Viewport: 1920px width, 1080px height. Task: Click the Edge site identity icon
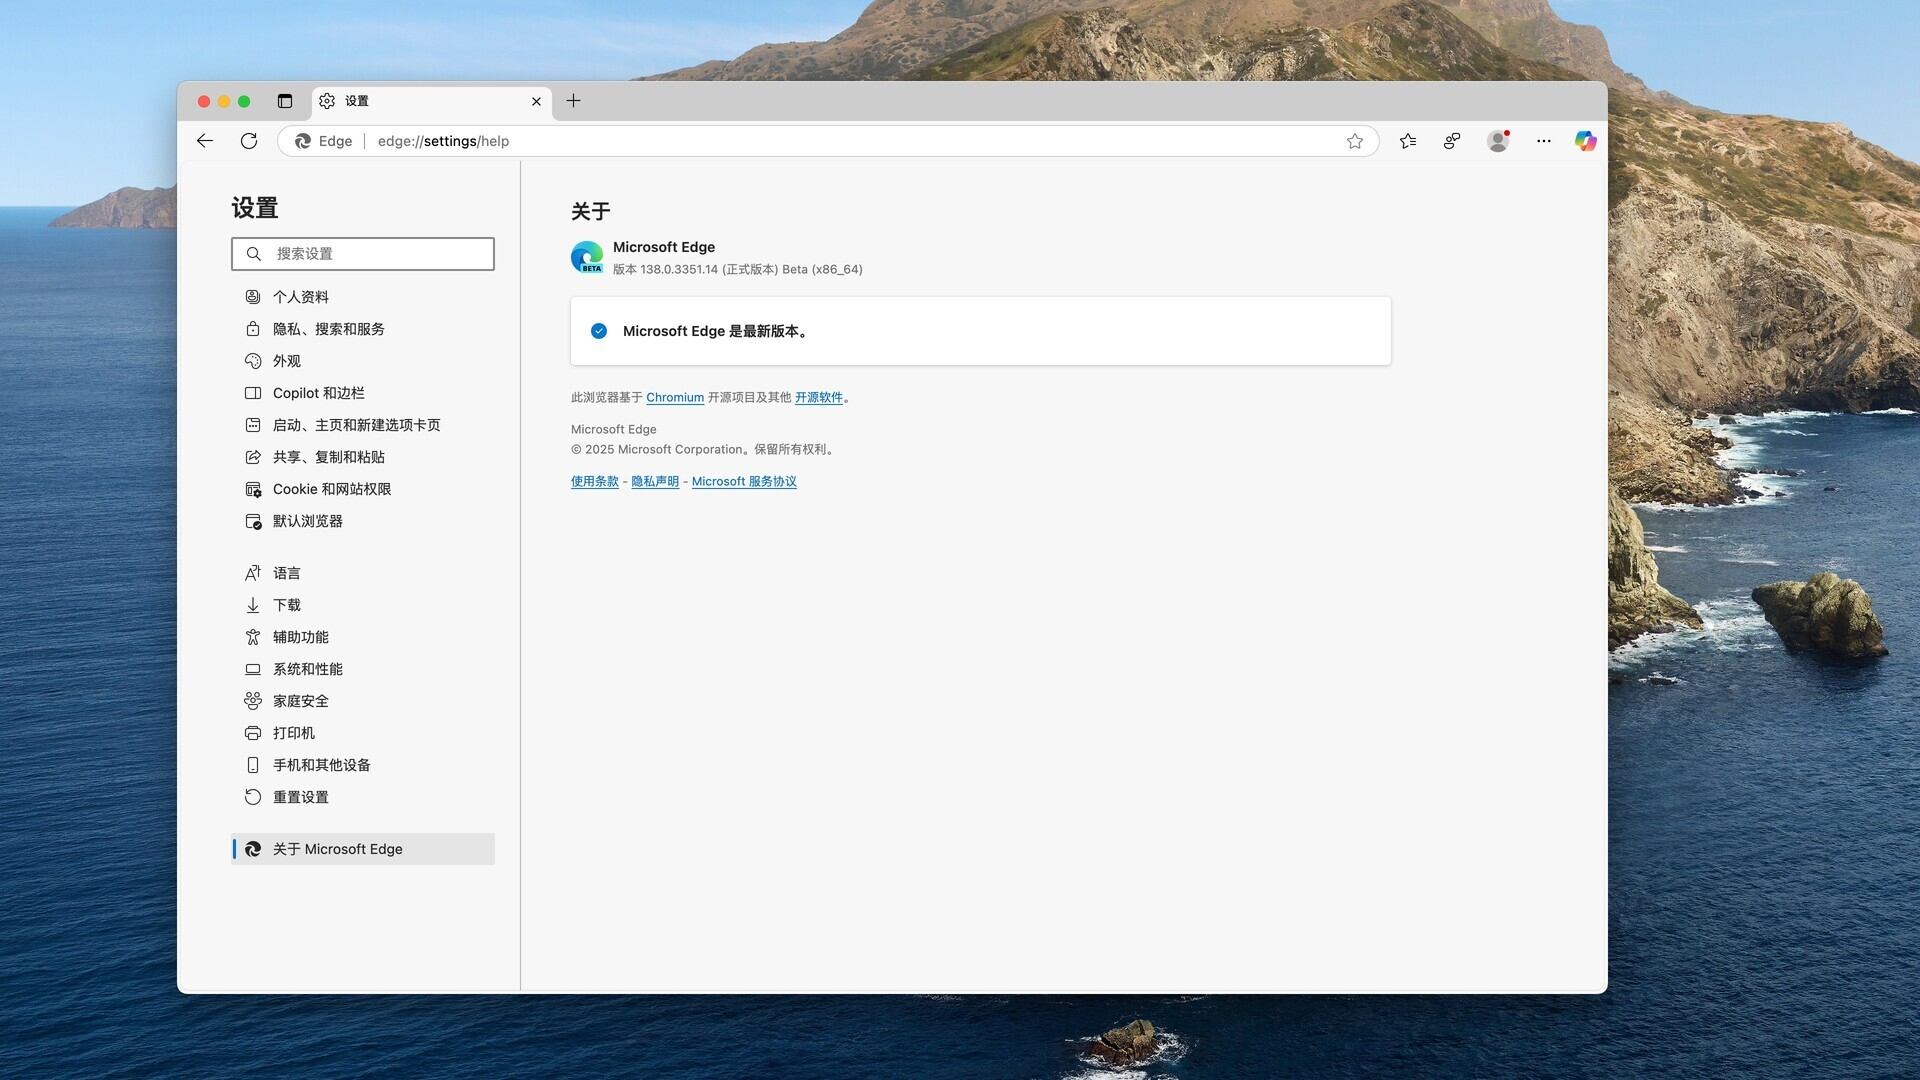[x=303, y=141]
